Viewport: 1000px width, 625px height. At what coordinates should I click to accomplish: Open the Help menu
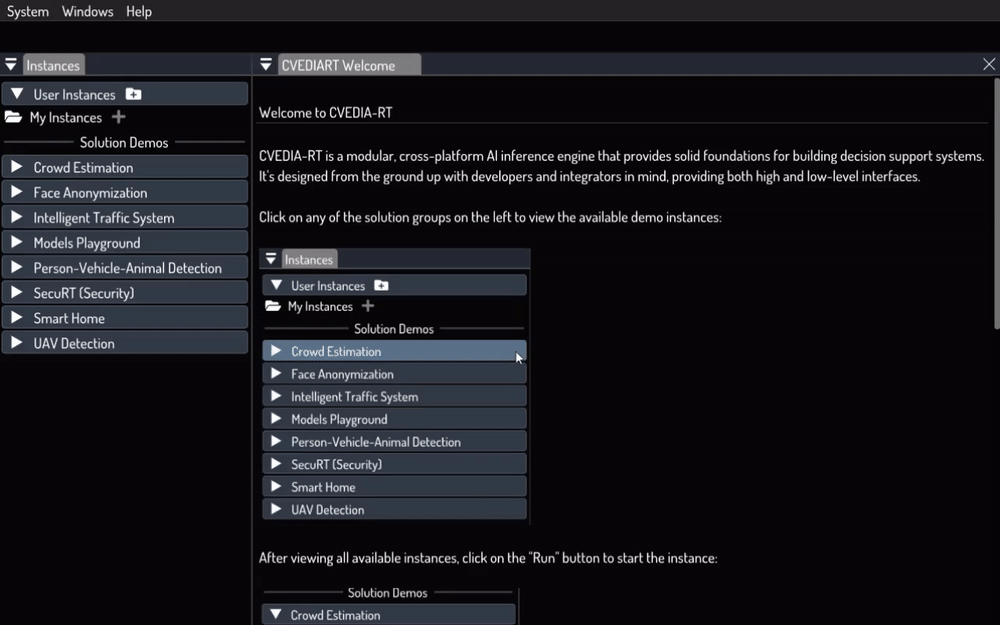click(x=138, y=11)
